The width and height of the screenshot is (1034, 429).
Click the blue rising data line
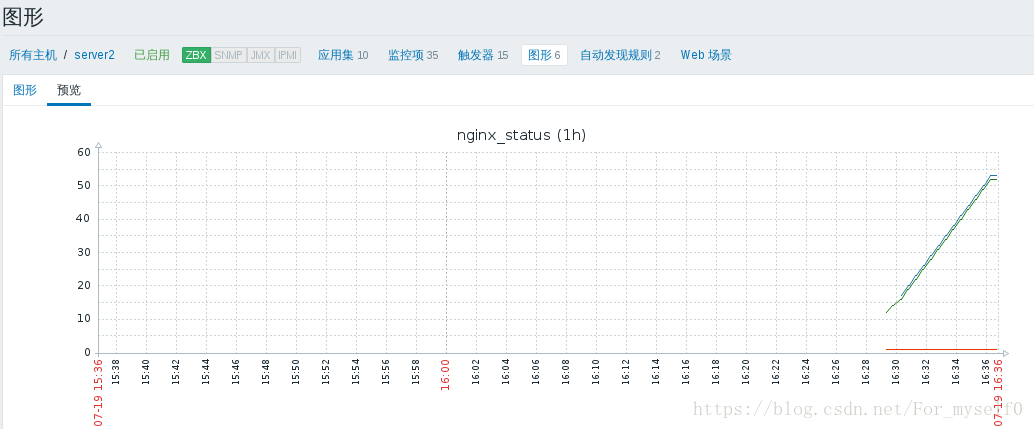click(950, 237)
